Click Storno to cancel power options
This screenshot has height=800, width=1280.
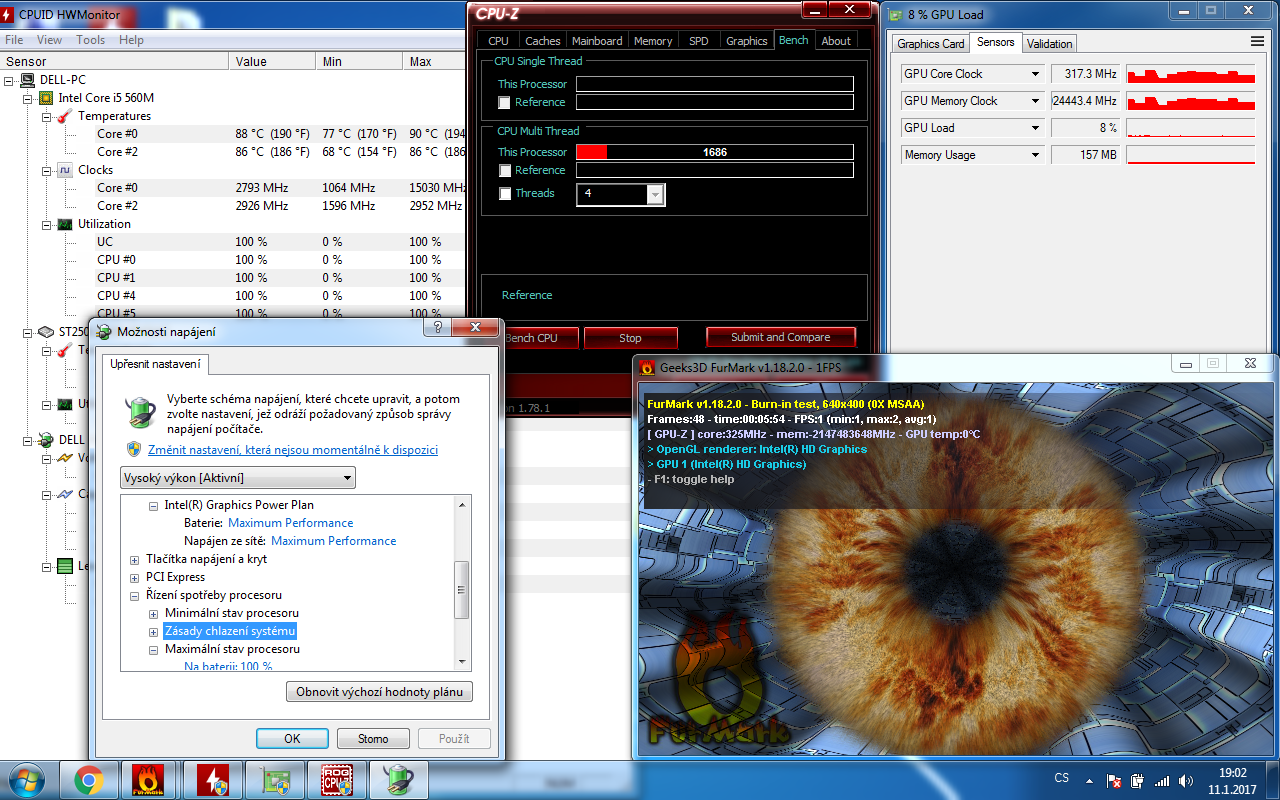click(x=373, y=739)
